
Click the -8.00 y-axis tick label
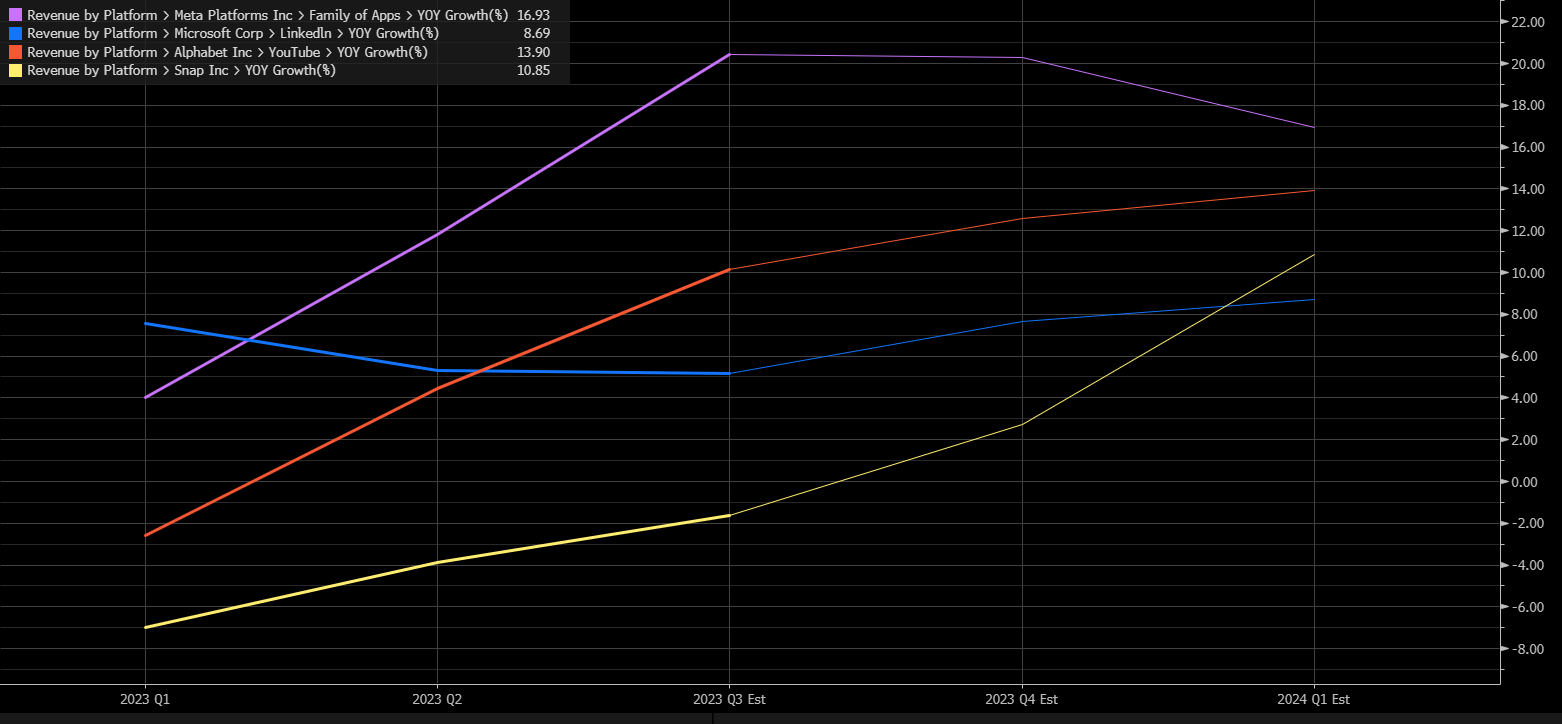click(1527, 649)
